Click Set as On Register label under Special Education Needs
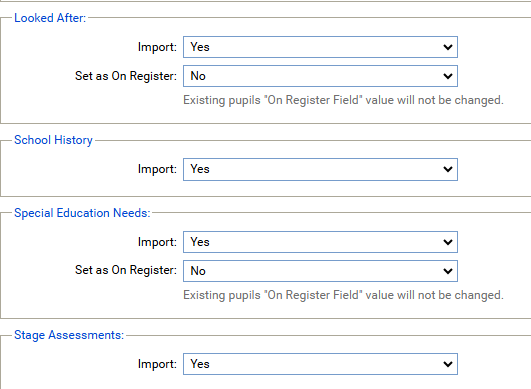This screenshot has height=389, width=531. 126,270
